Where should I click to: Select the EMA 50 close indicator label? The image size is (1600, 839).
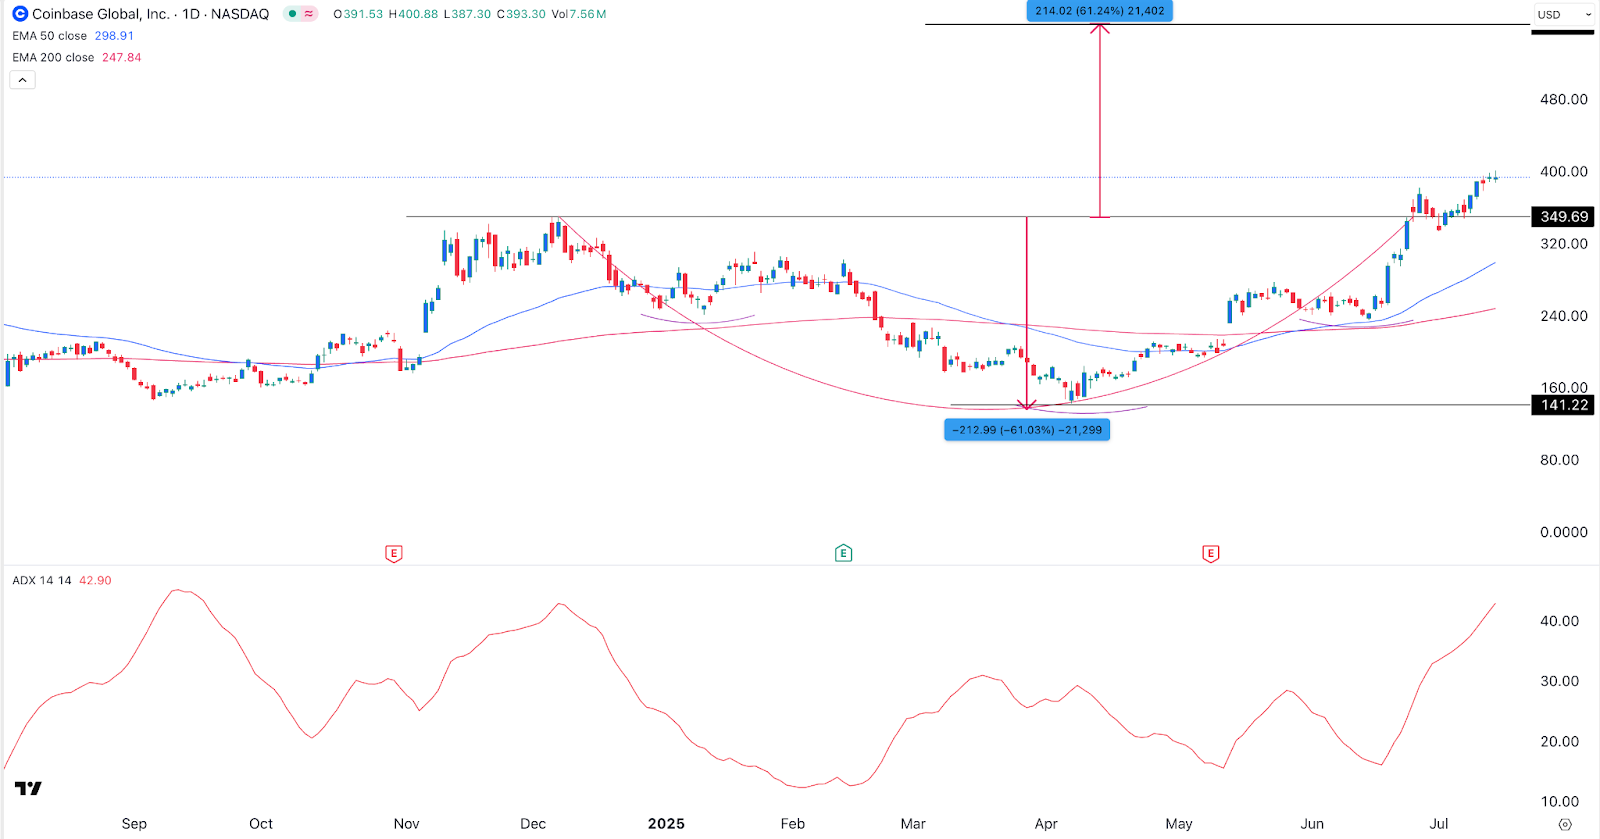click(50, 36)
